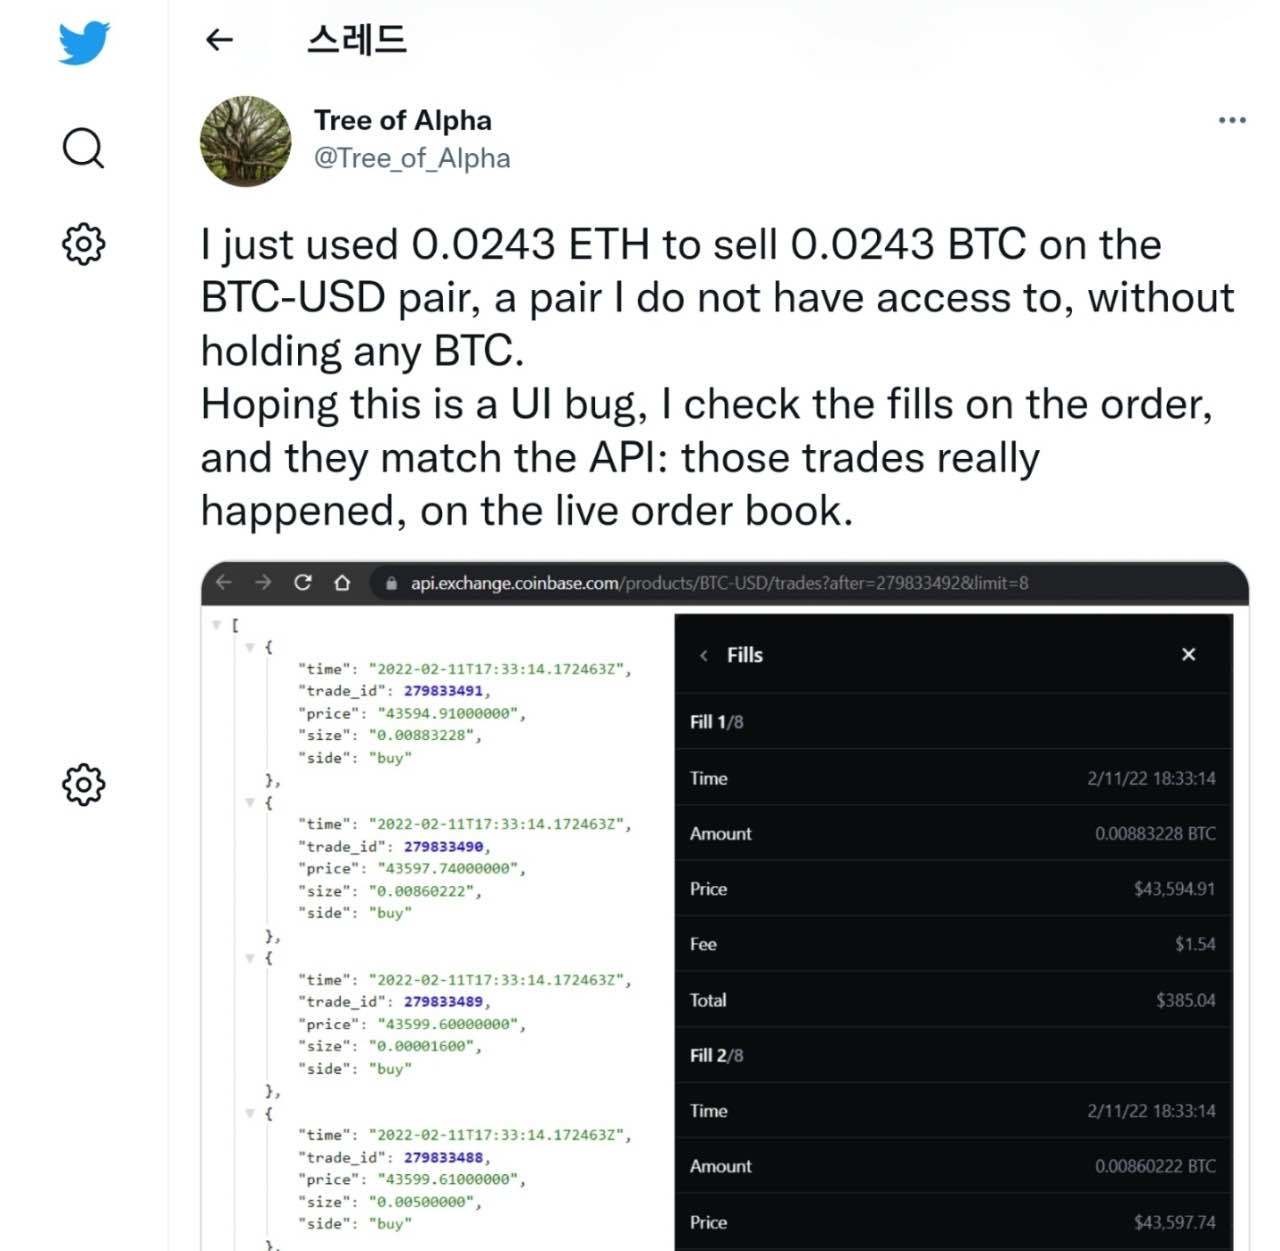
Task: Click the browser home icon
Action: point(342,582)
